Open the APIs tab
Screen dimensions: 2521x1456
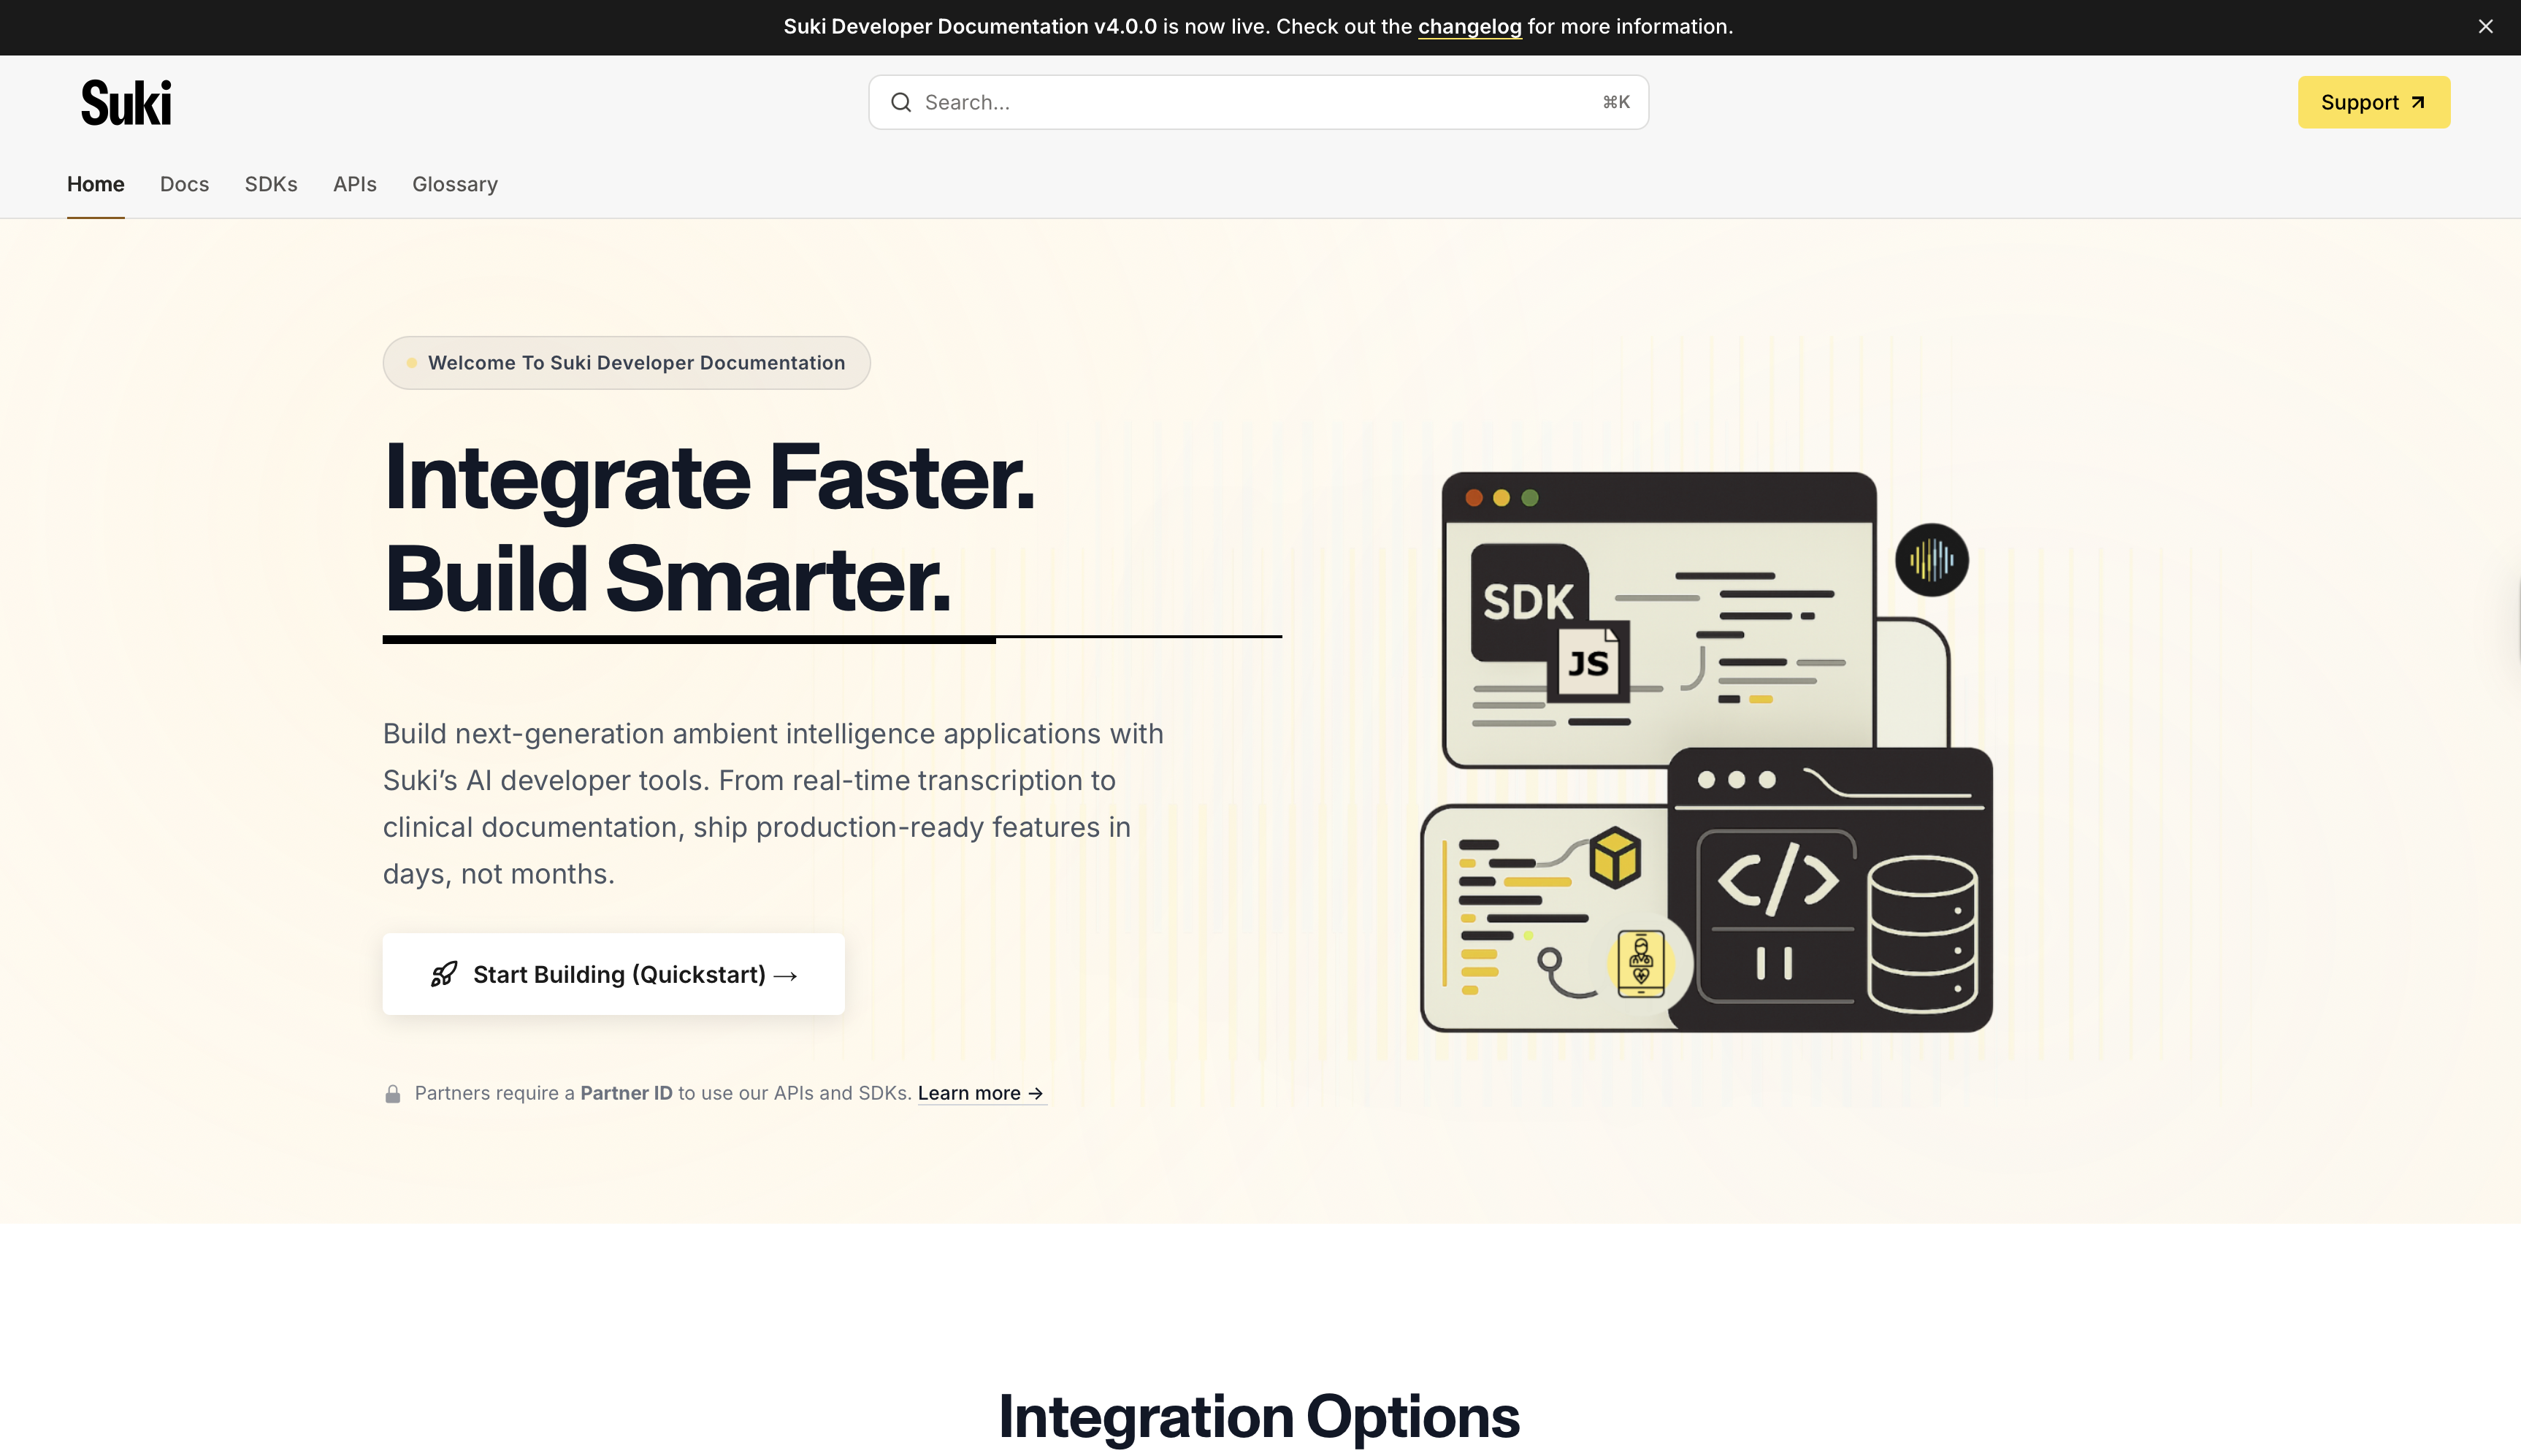354,184
